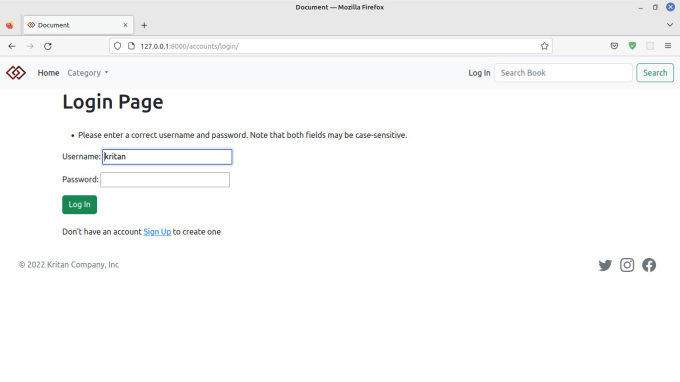Click Log In link in navbar
This screenshot has height=382, width=680.
pyautogui.click(x=479, y=73)
